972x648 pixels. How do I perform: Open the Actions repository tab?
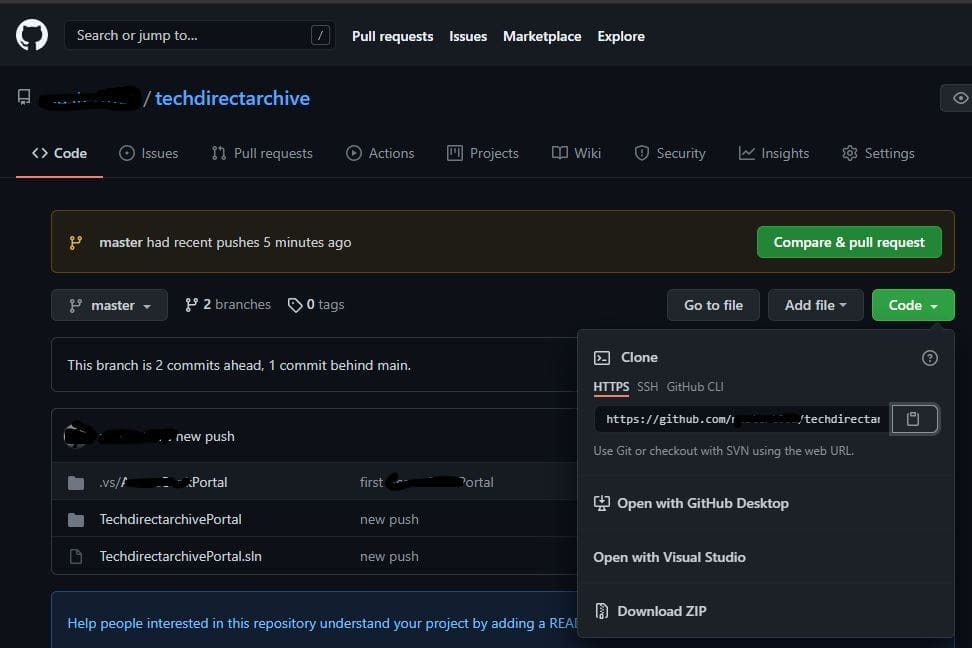[x=380, y=153]
